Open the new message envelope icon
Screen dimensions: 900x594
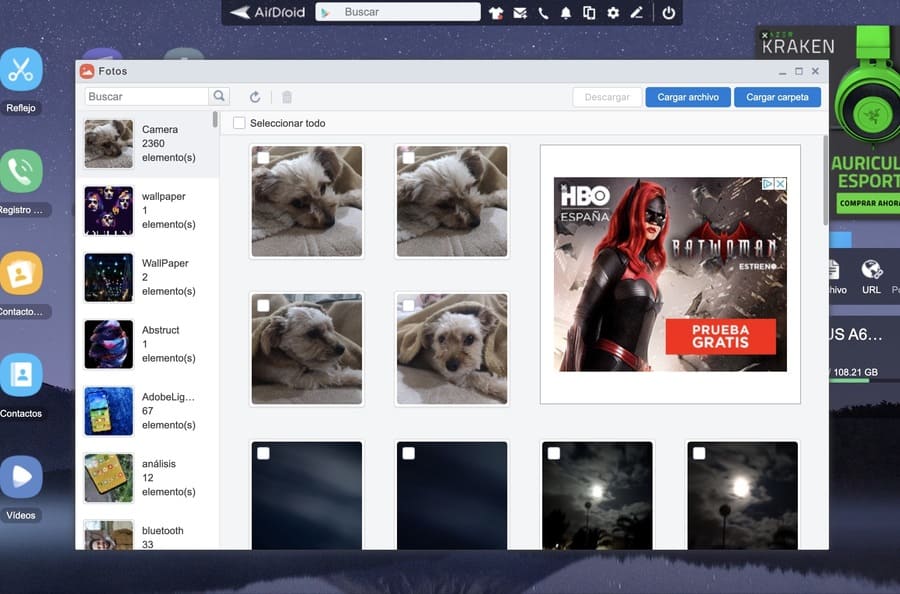point(520,13)
